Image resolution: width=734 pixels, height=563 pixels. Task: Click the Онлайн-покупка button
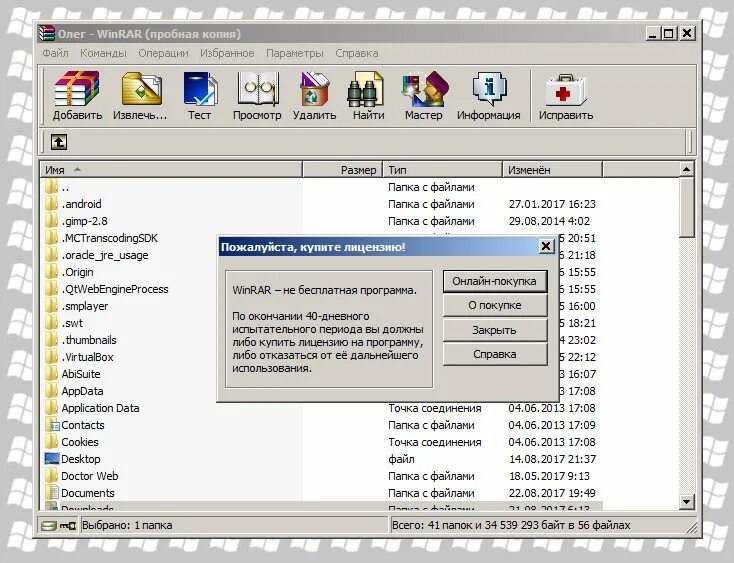coord(495,281)
